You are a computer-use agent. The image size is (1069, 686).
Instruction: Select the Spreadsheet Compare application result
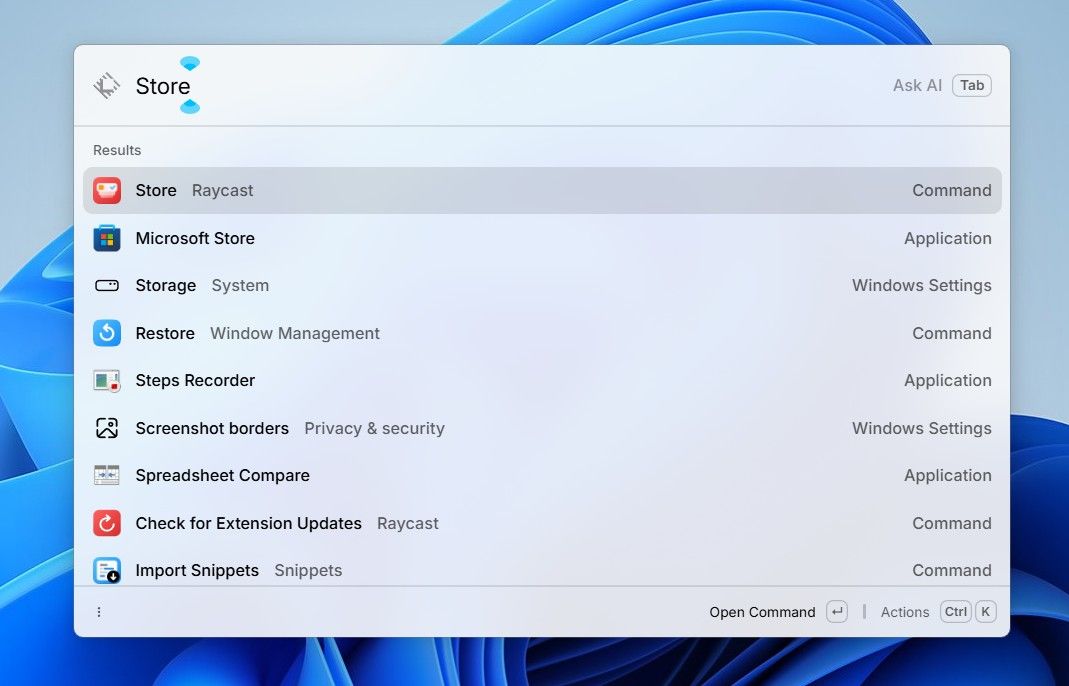(540, 475)
